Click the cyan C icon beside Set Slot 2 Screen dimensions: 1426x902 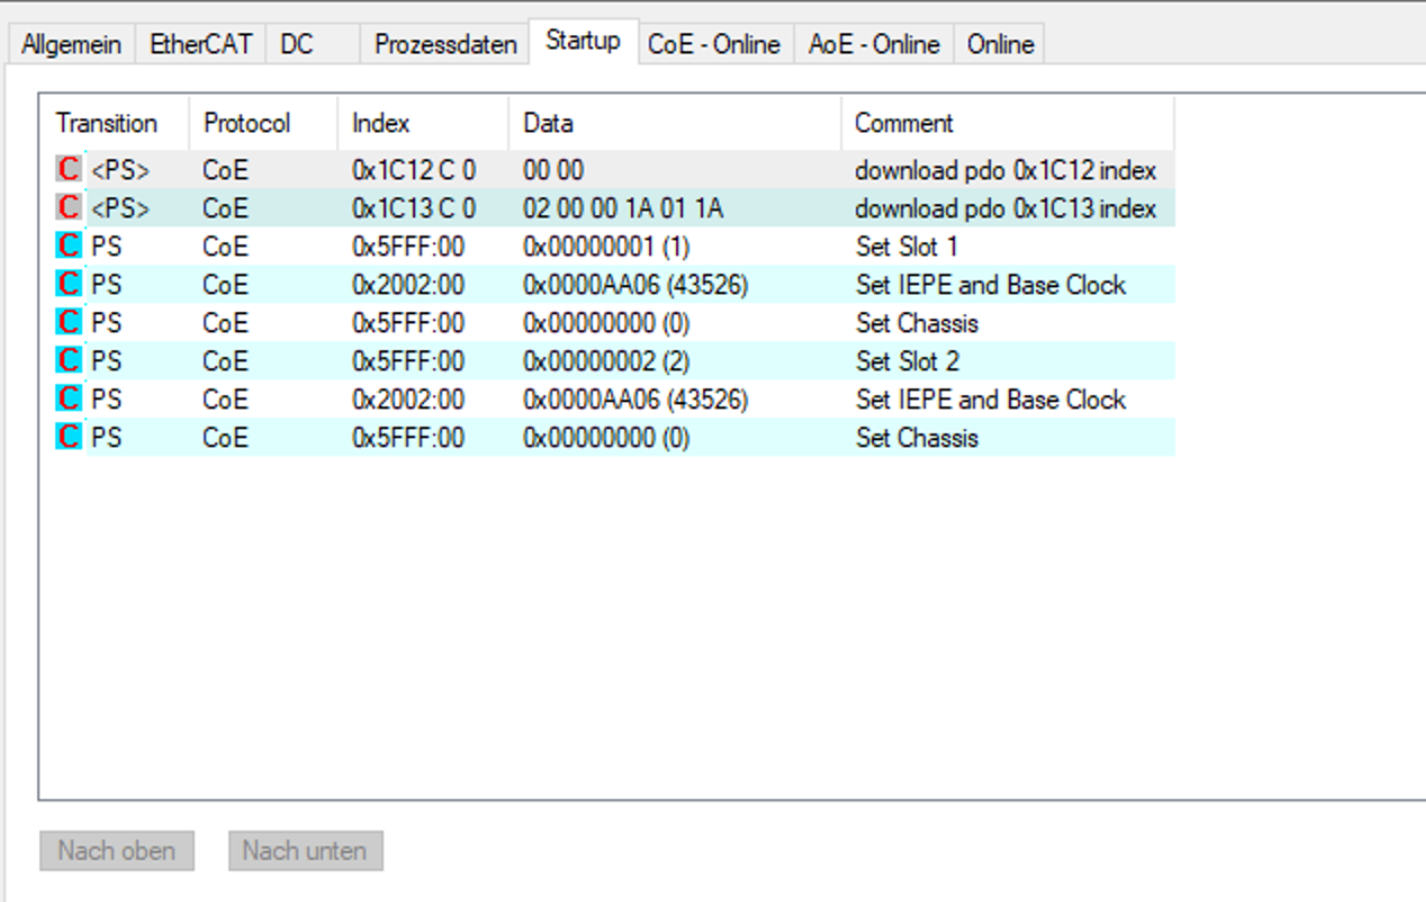(x=68, y=360)
